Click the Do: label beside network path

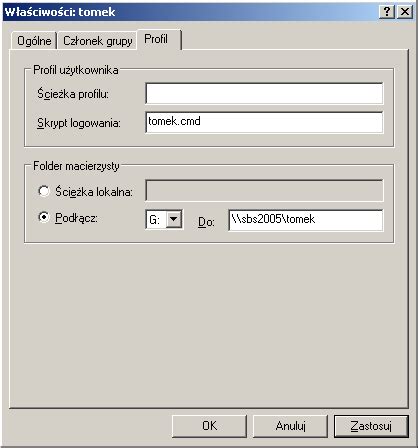click(x=206, y=222)
